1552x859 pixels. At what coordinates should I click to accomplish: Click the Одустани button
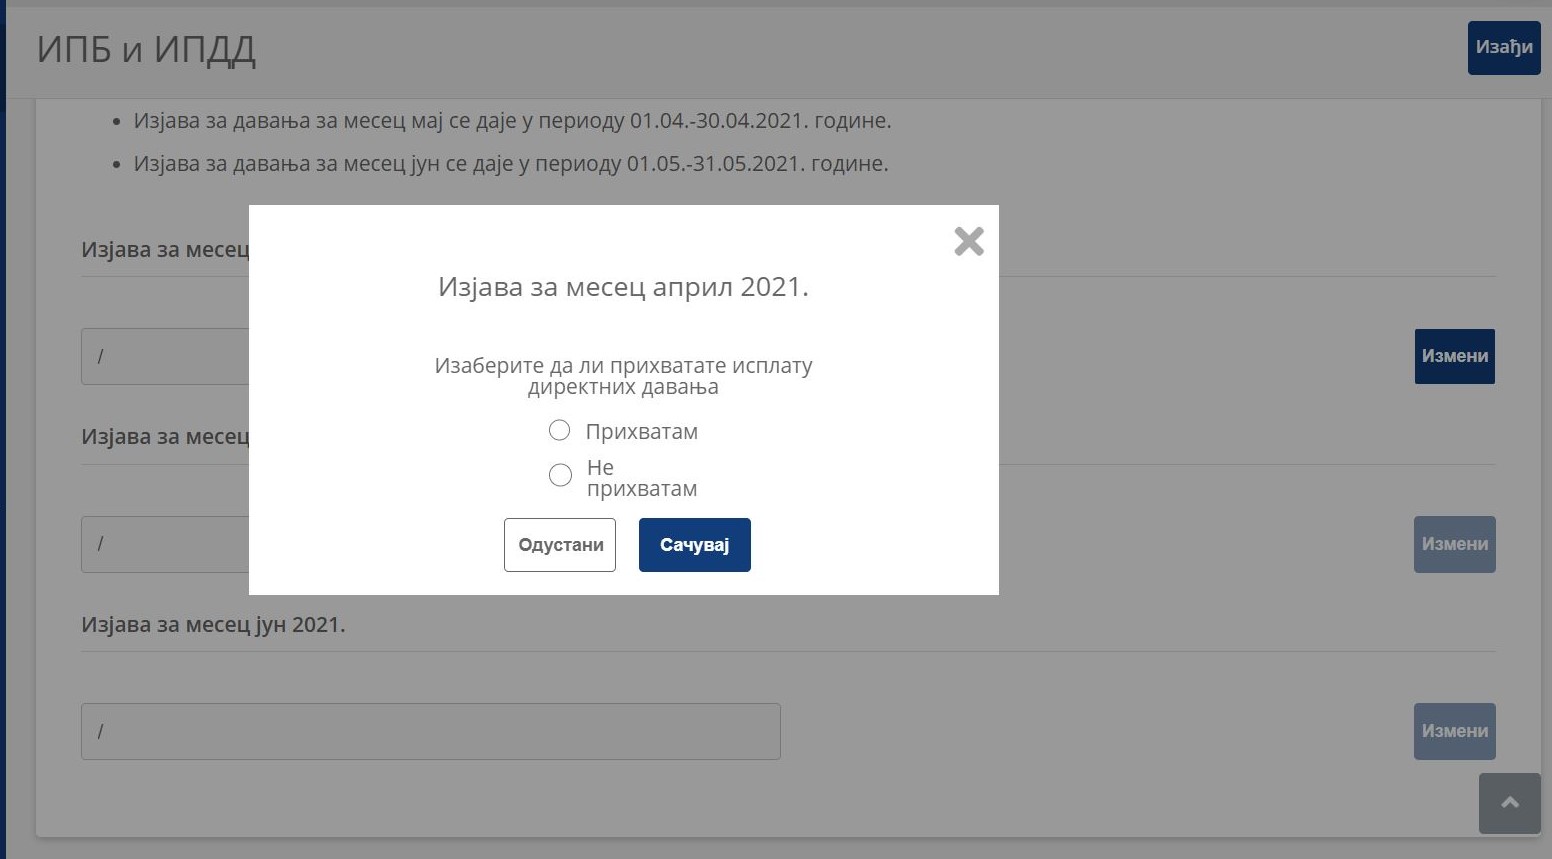[x=560, y=545]
